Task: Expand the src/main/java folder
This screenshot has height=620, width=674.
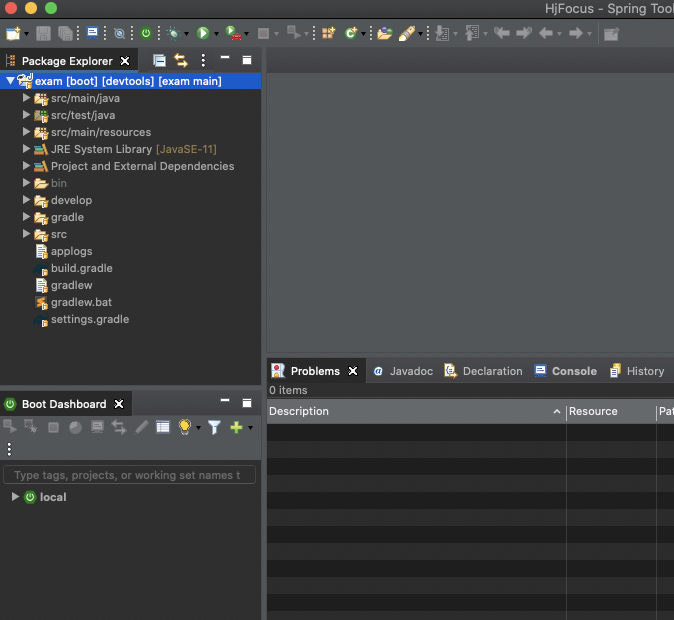Action: [26, 98]
